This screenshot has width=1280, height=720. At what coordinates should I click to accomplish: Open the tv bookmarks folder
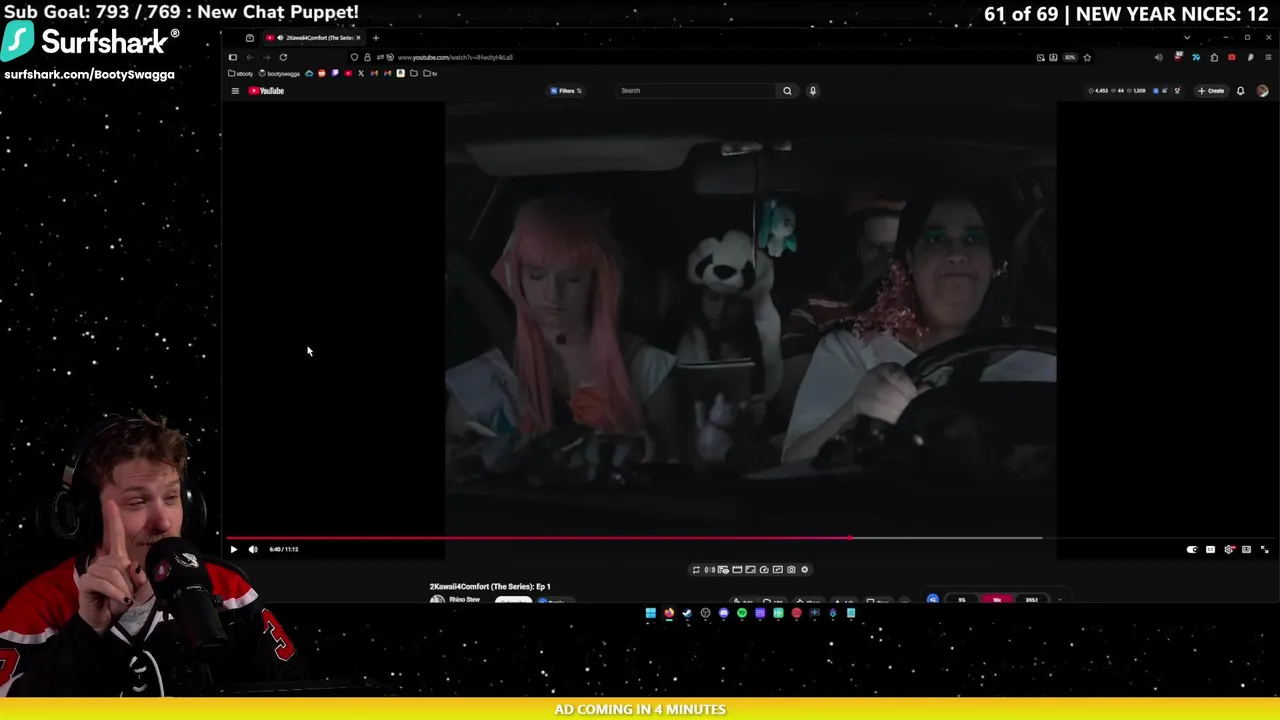428,73
